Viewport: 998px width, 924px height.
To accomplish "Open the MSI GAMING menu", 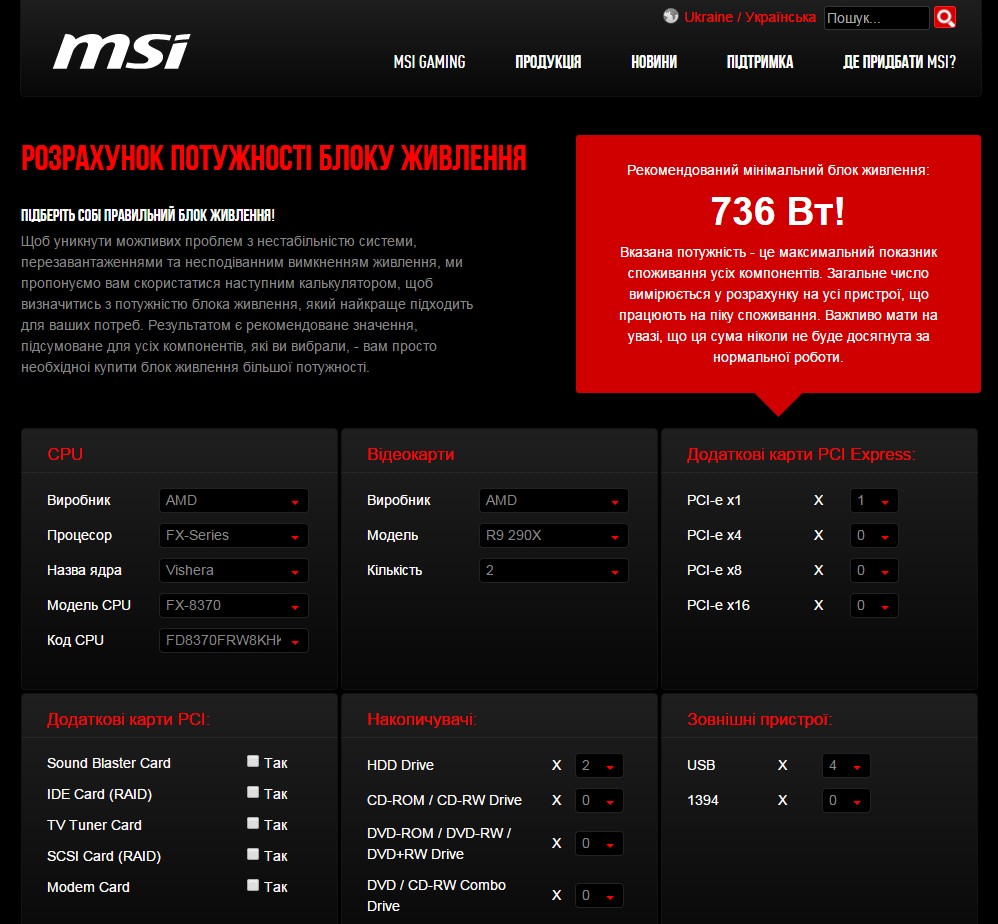I will point(429,62).
